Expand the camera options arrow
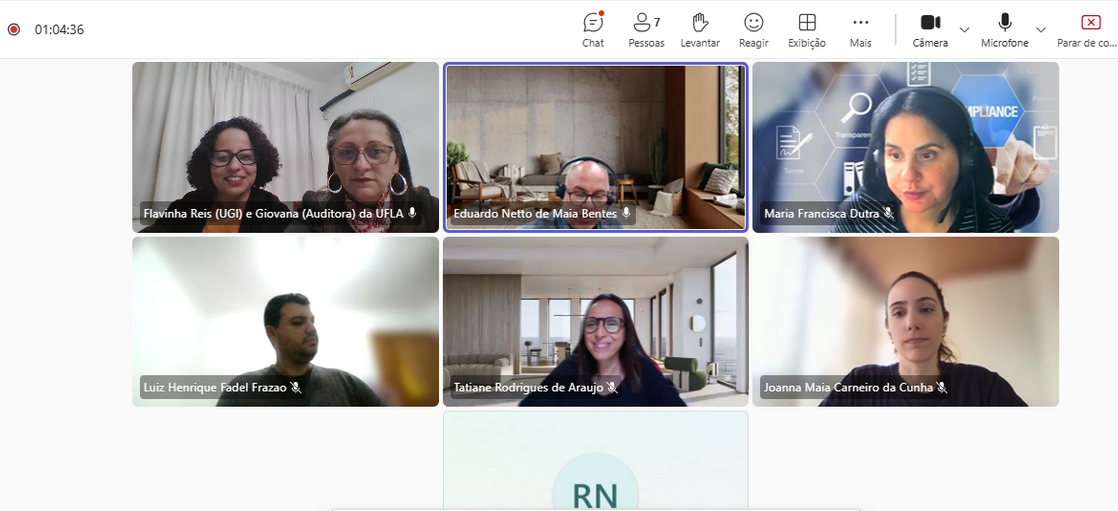 (964, 30)
